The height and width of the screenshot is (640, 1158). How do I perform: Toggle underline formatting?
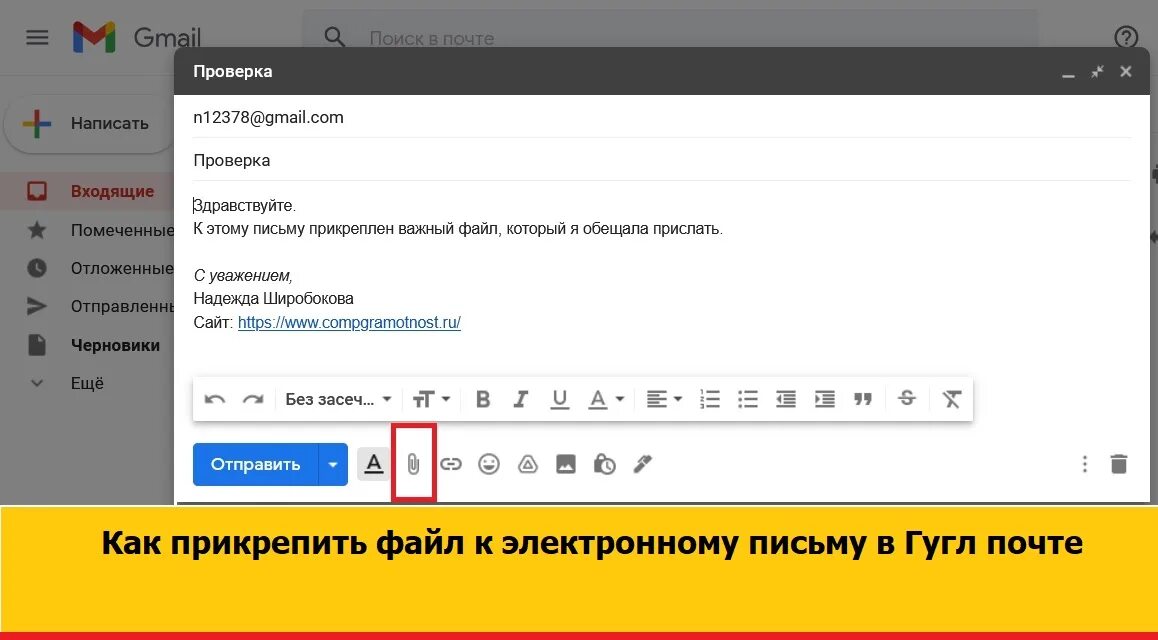[560, 399]
